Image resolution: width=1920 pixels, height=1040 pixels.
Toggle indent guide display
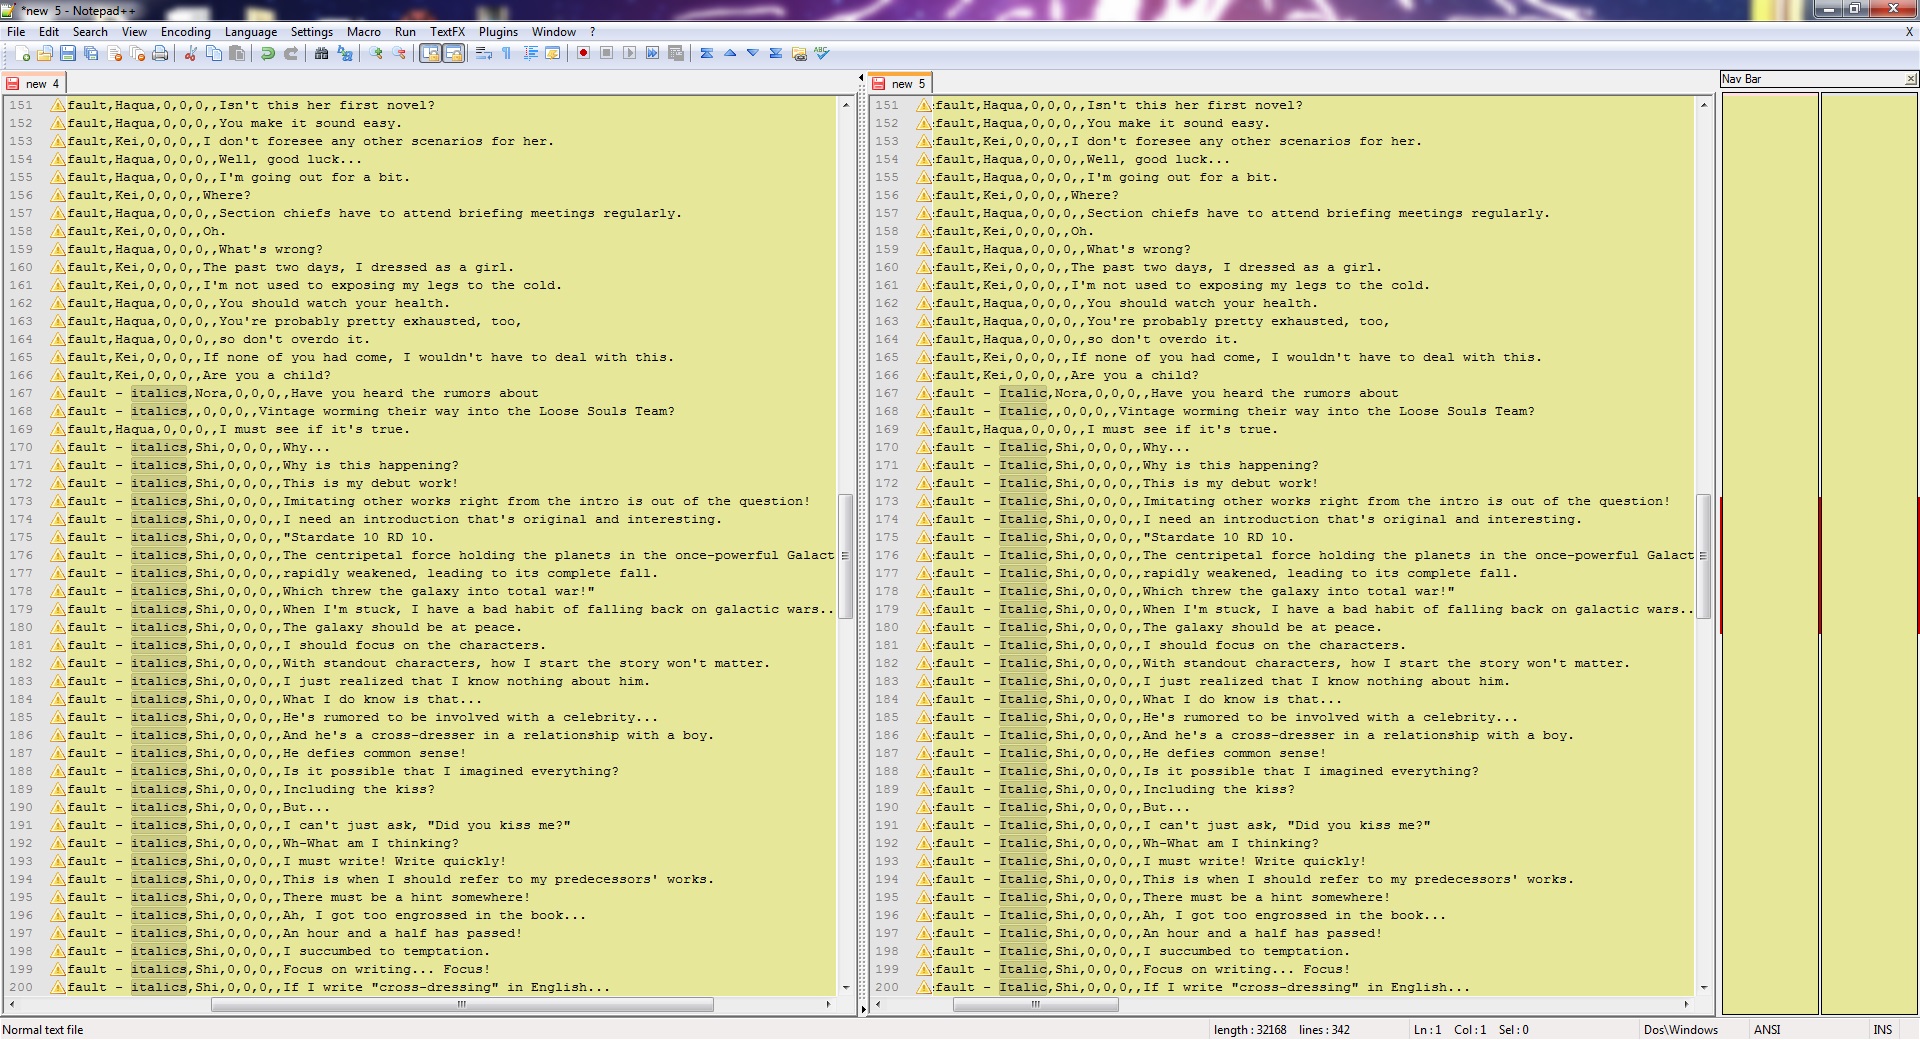530,54
